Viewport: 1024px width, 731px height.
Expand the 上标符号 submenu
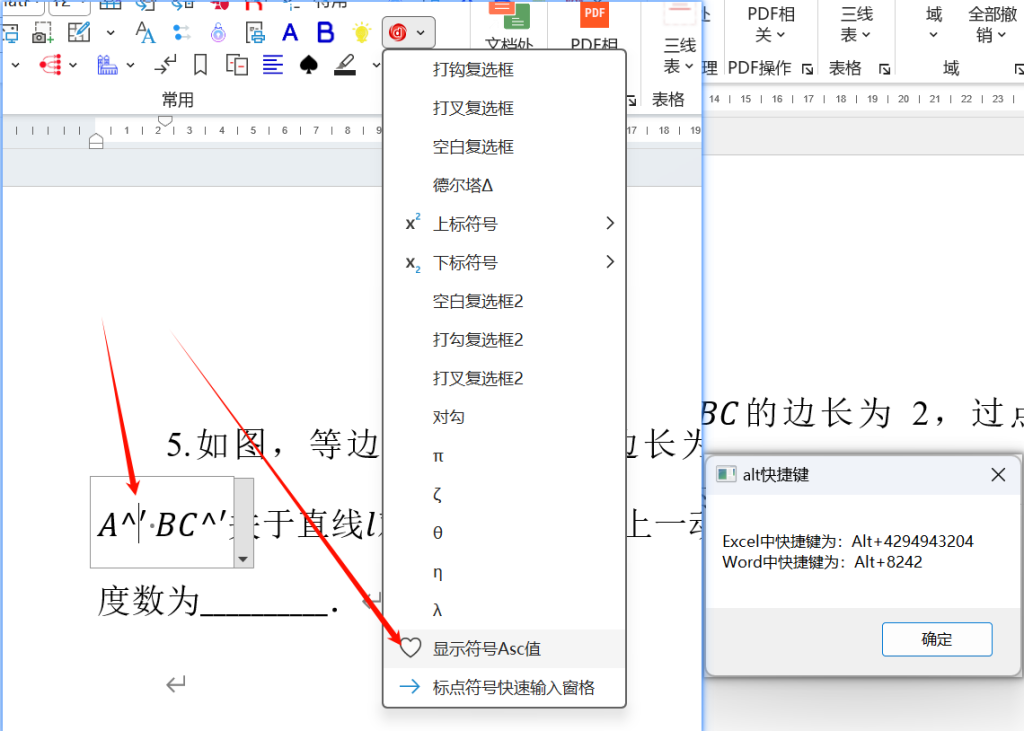(504, 223)
